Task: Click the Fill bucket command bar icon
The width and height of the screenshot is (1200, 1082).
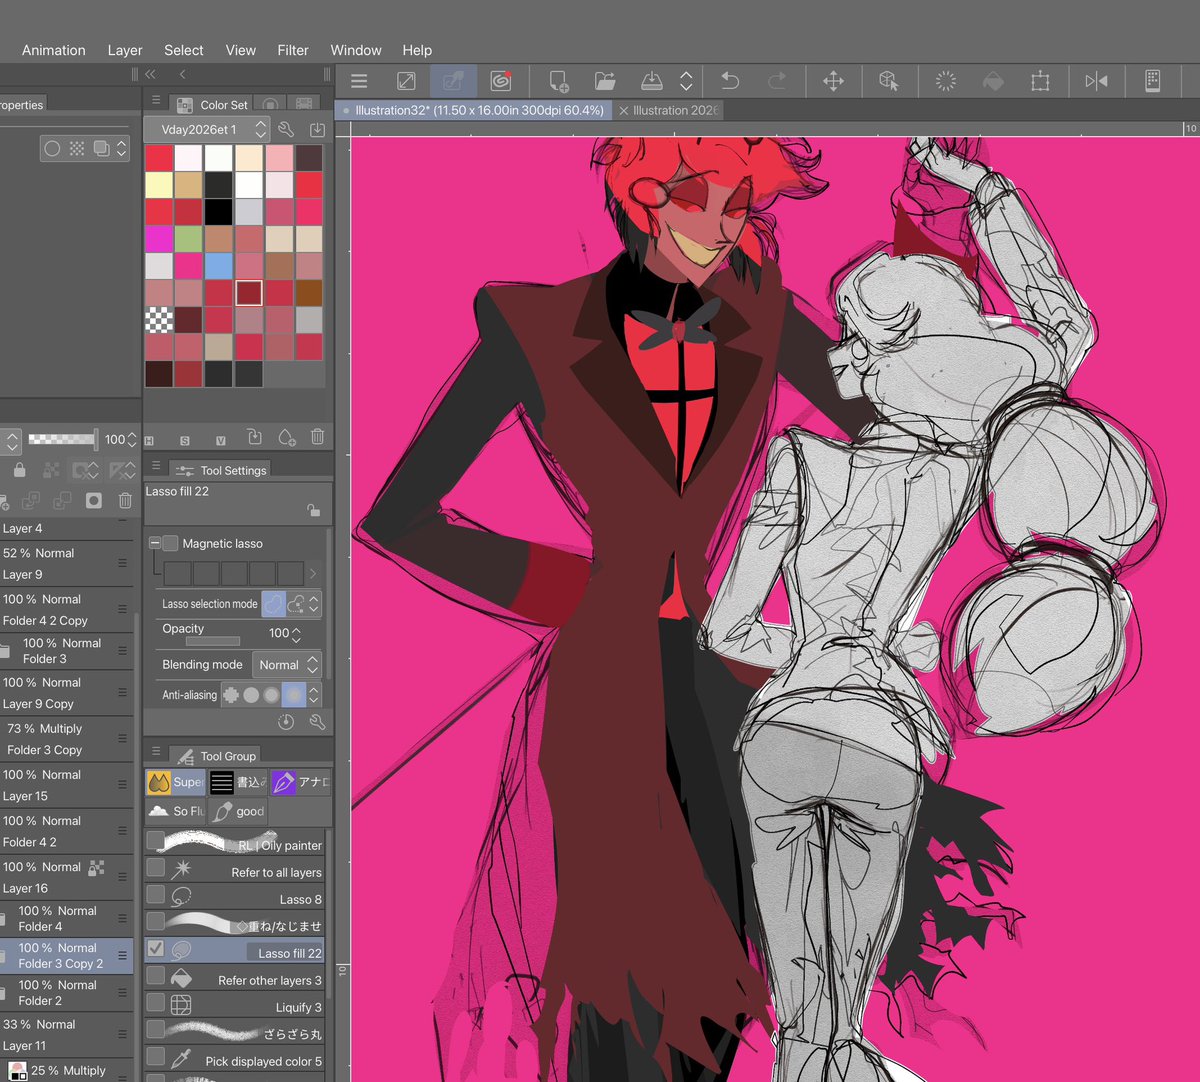Action: [993, 81]
